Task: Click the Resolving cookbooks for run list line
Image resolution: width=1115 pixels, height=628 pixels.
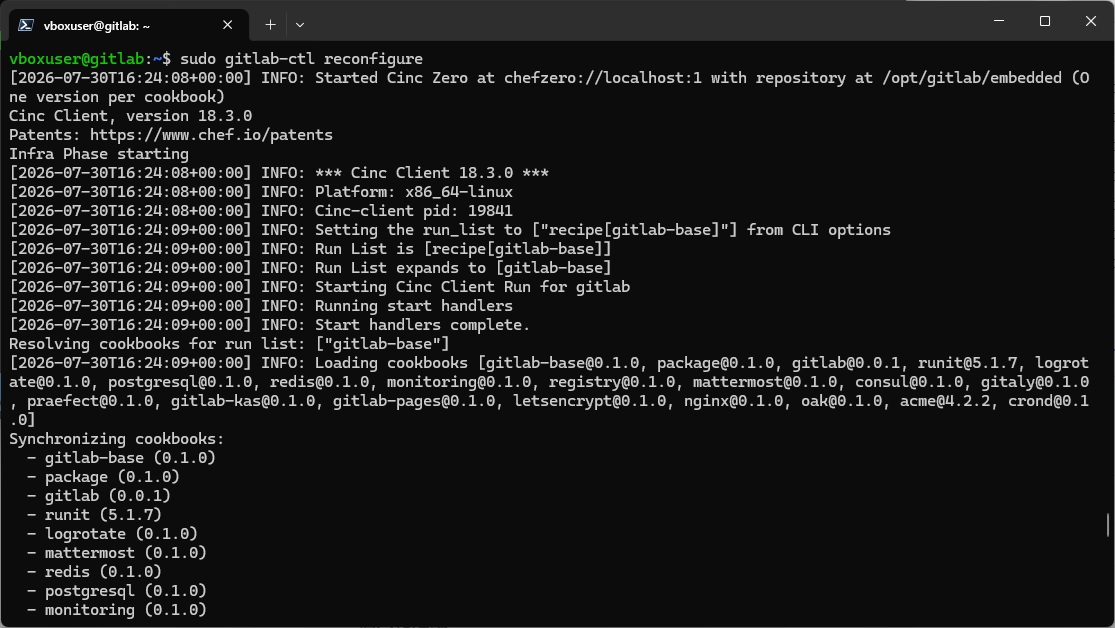Action: [229, 344]
